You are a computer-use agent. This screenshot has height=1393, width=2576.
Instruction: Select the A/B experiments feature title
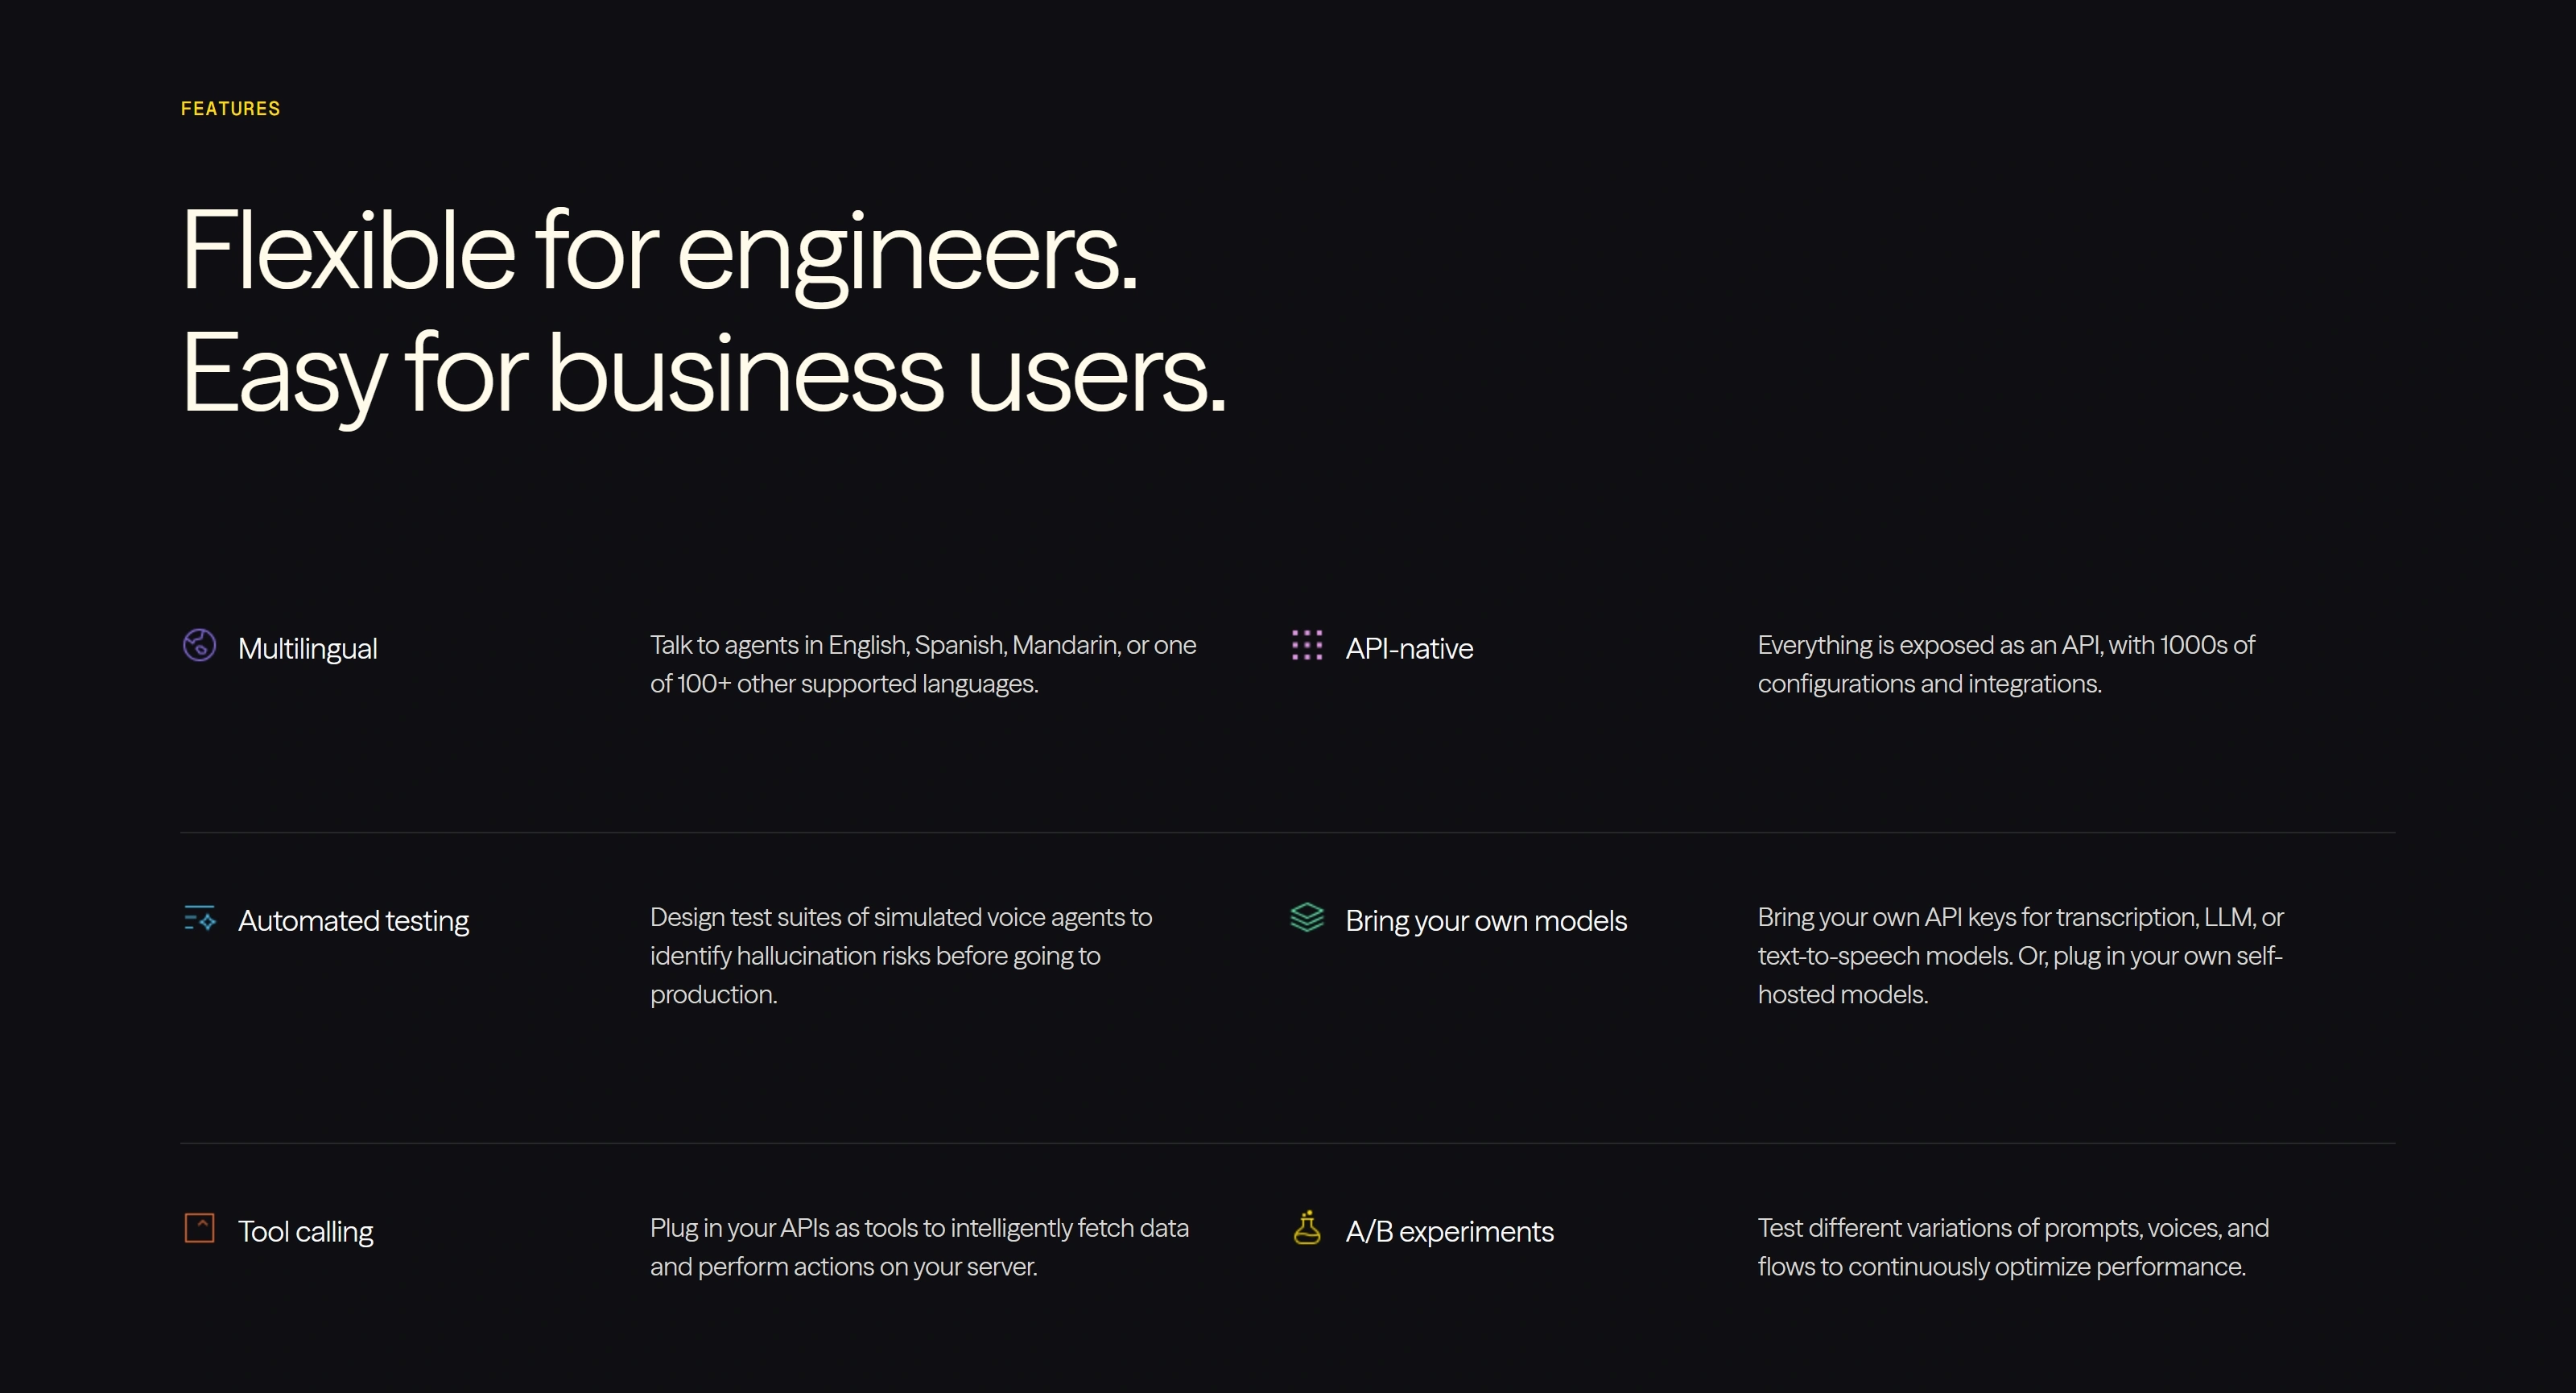[1450, 1232]
